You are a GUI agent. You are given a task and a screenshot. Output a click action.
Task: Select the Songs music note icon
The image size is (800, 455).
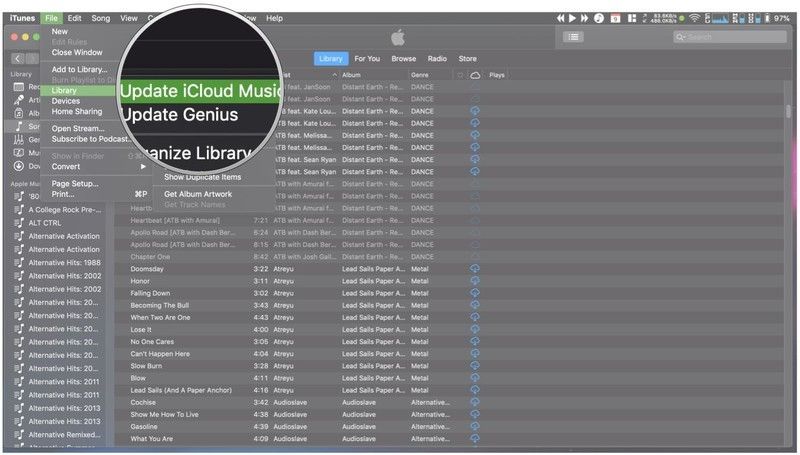[x=18, y=126]
